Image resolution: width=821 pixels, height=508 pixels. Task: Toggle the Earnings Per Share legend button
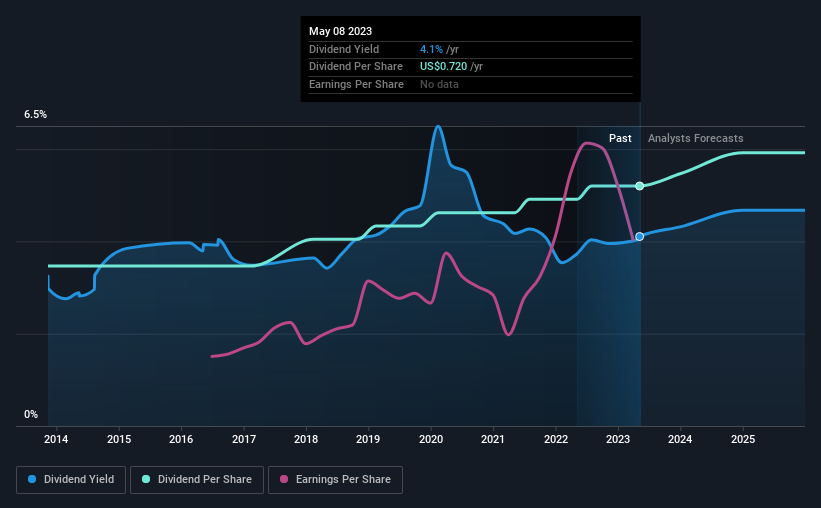[x=335, y=480]
